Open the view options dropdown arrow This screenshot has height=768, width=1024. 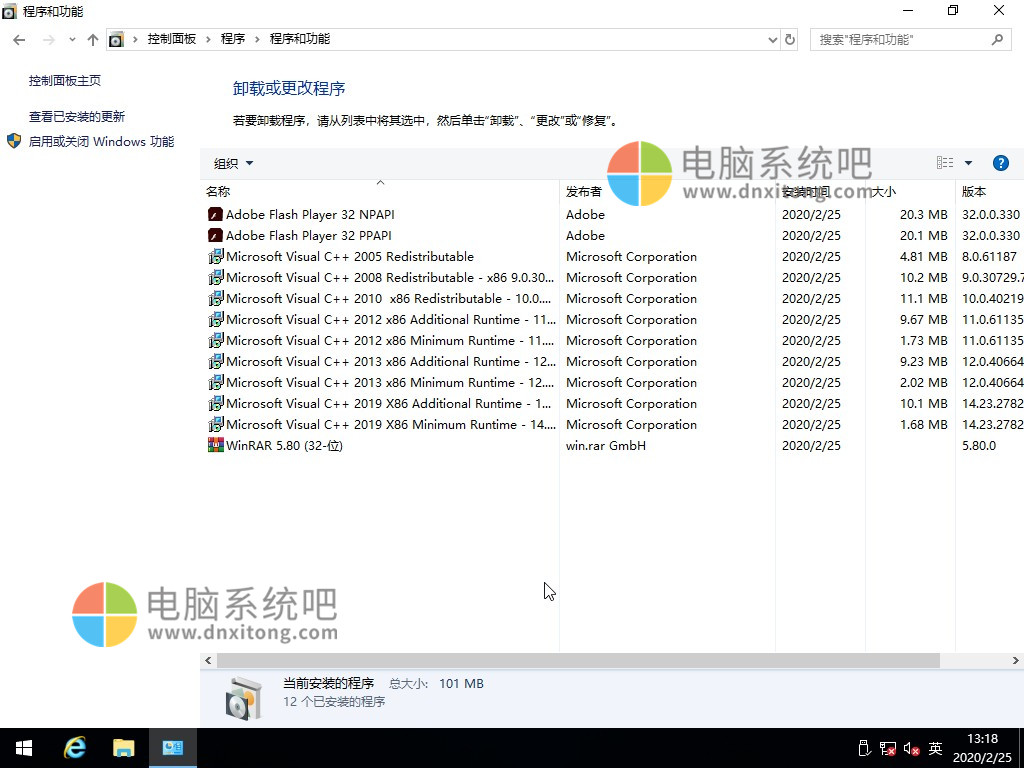click(966, 163)
